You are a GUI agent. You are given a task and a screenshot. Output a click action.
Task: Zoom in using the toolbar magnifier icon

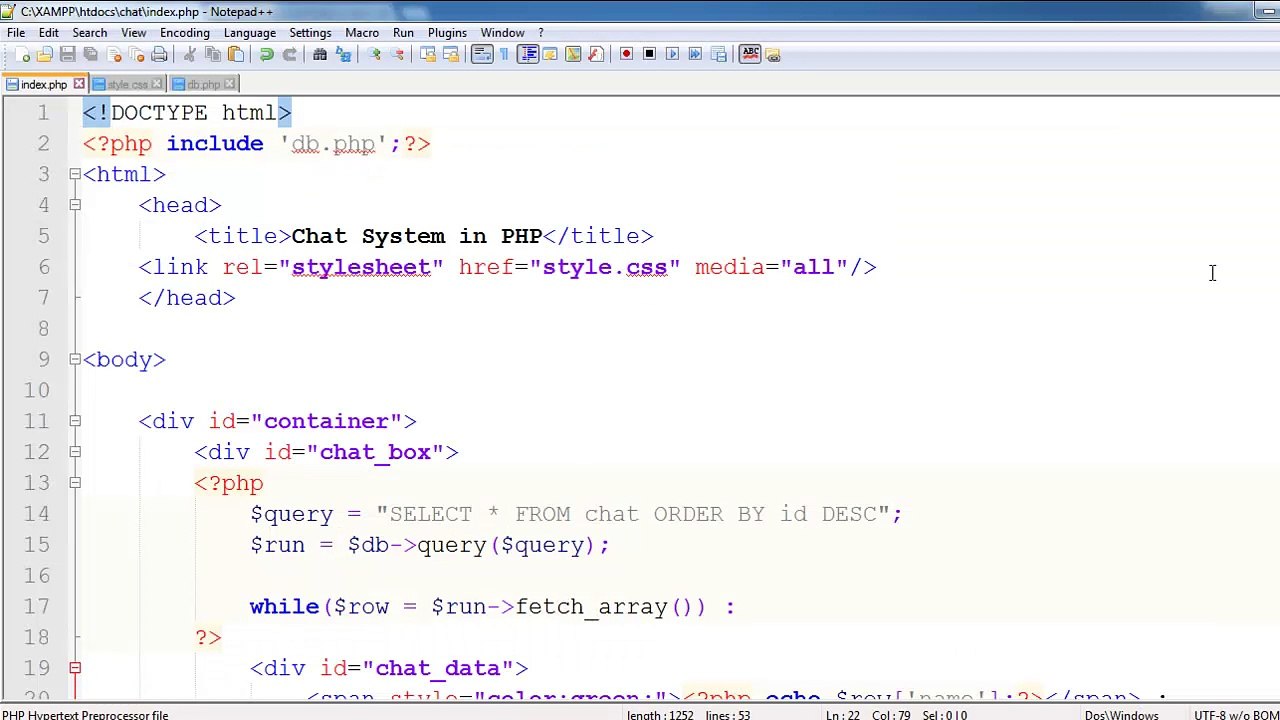click(374, 54)
